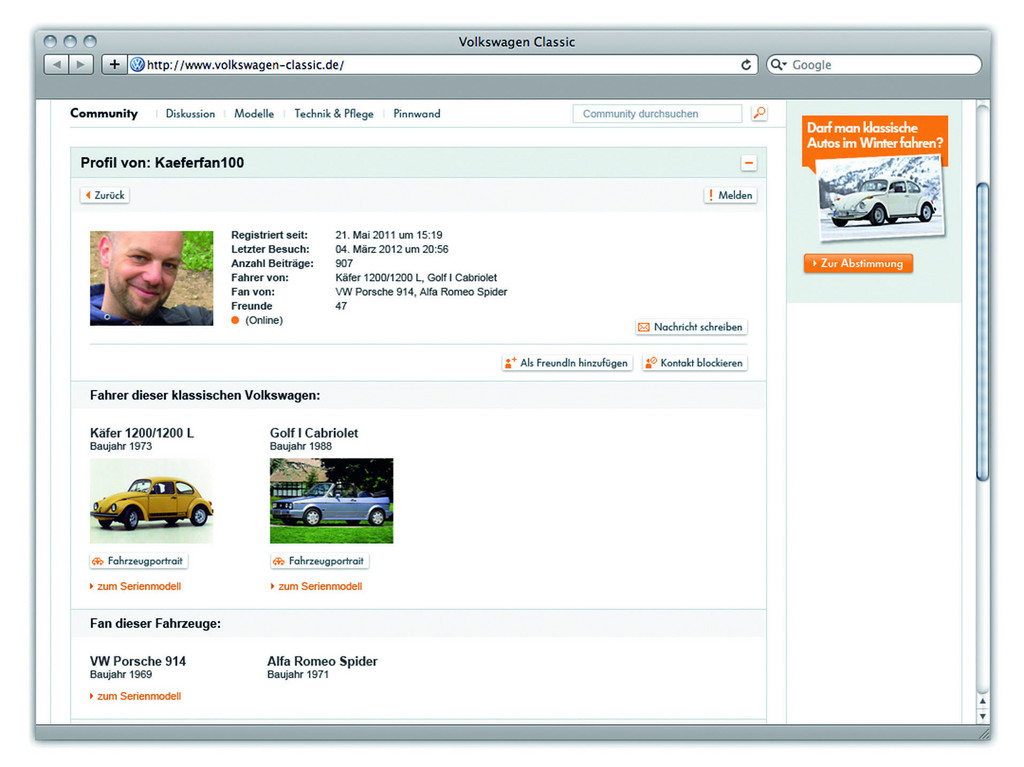The height and width of the screenshot is (767, 1024).
Task: Click the VW Porsche 914 heading
Action: [138, 661]
